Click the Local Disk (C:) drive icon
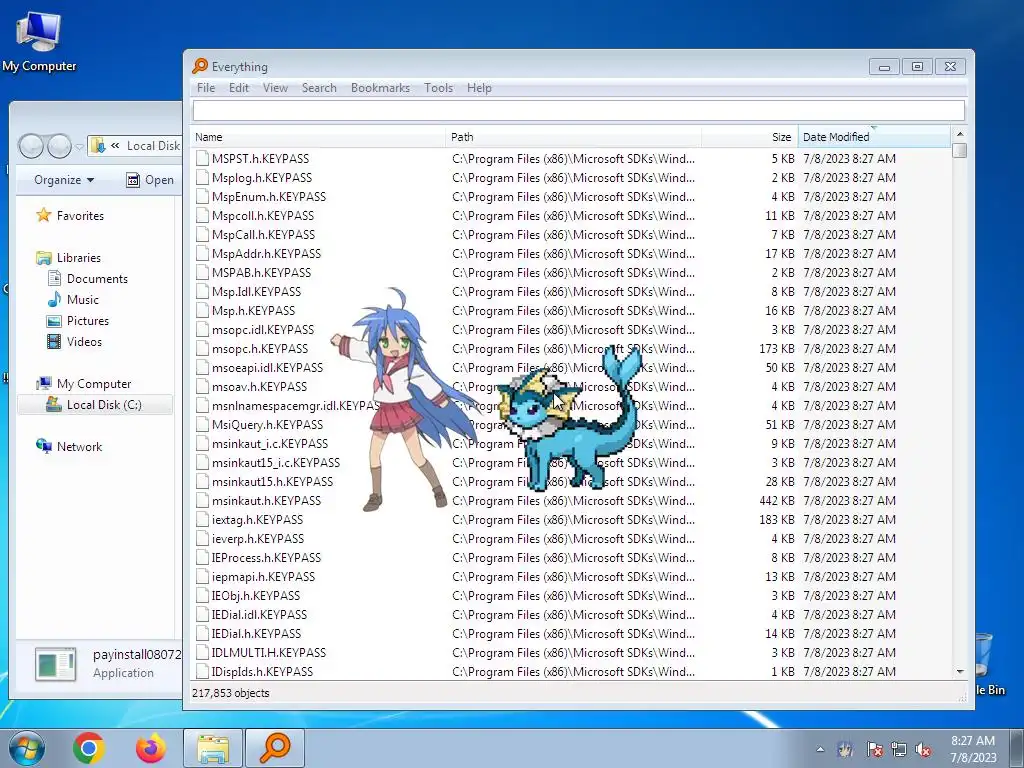 click(x=54, y=404)
